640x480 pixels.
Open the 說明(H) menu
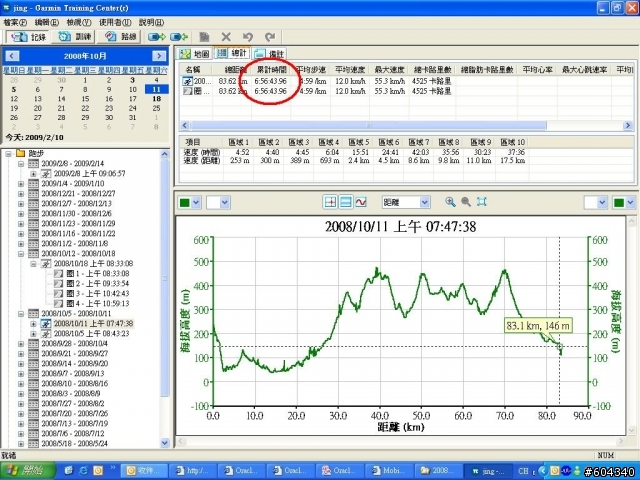151,22
